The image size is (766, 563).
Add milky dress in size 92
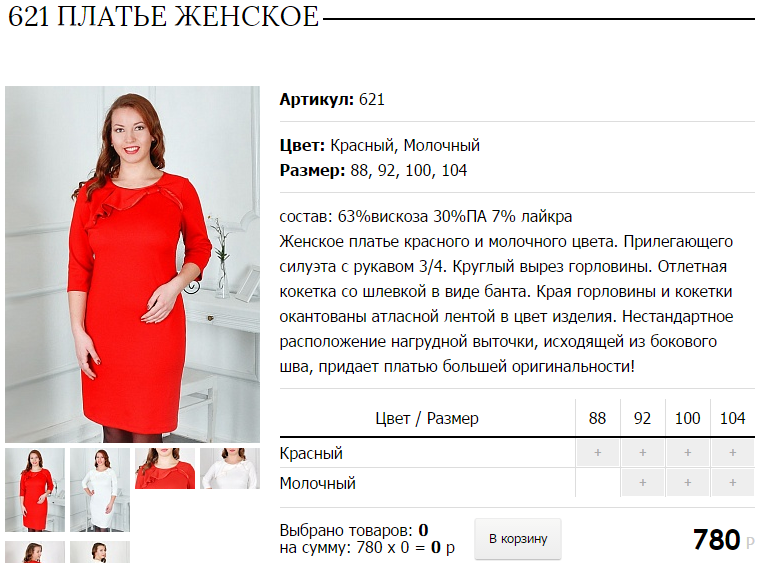click(642, 483)
